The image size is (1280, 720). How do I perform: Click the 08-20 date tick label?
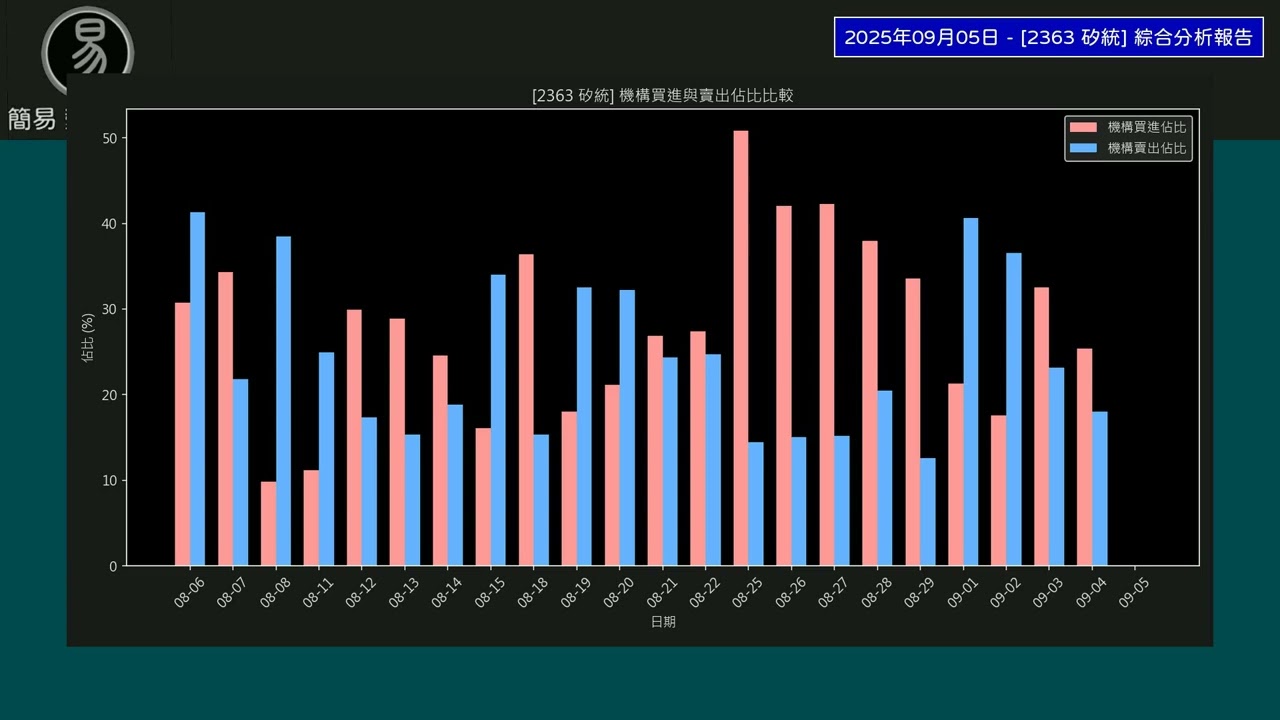[x=619, y=592]
